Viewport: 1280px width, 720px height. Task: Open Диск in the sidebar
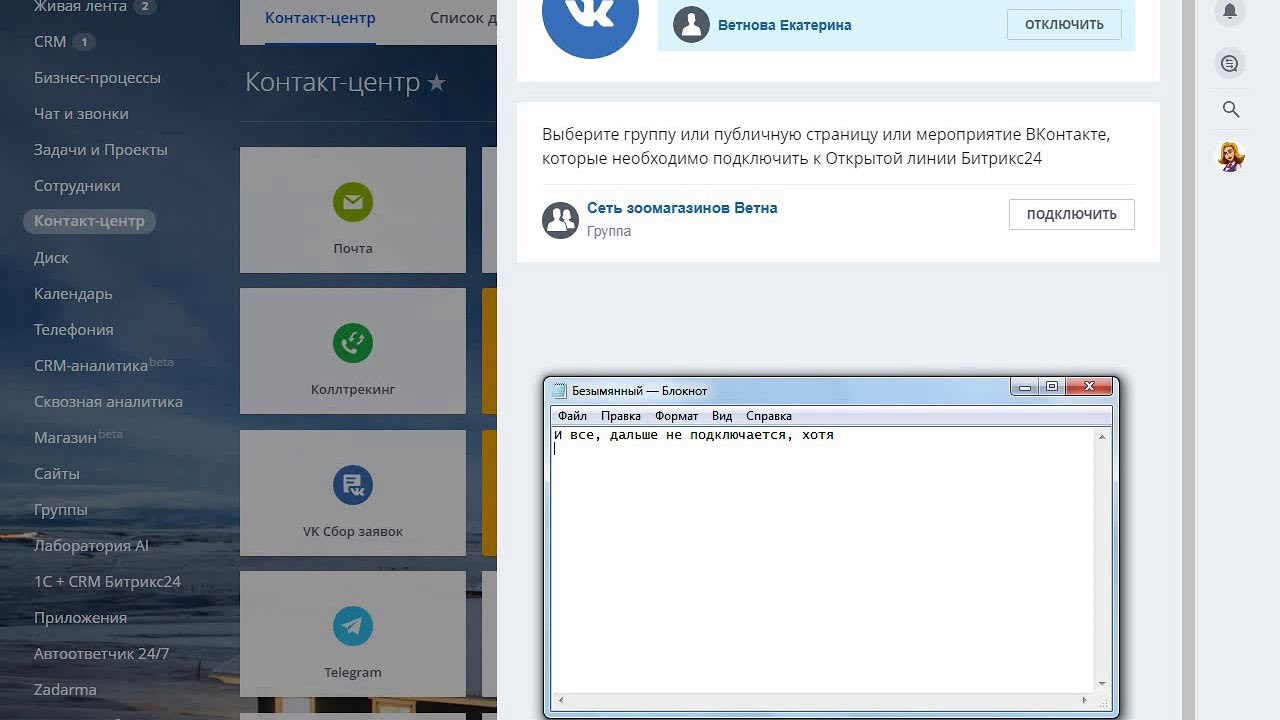click(51, 258)
